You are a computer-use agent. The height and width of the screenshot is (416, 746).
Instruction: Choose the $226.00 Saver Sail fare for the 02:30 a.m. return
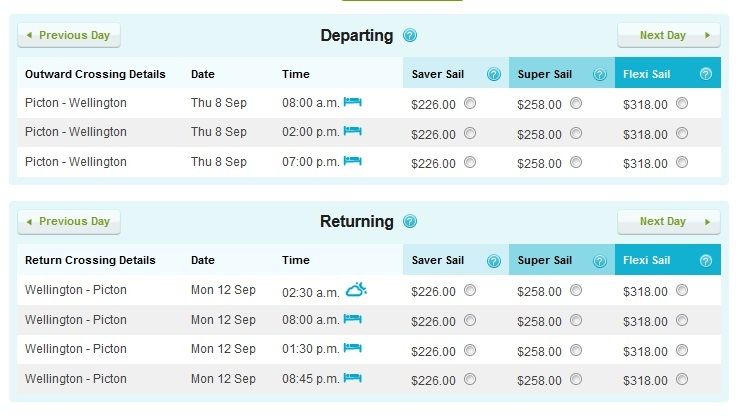(x=470, y=290)
